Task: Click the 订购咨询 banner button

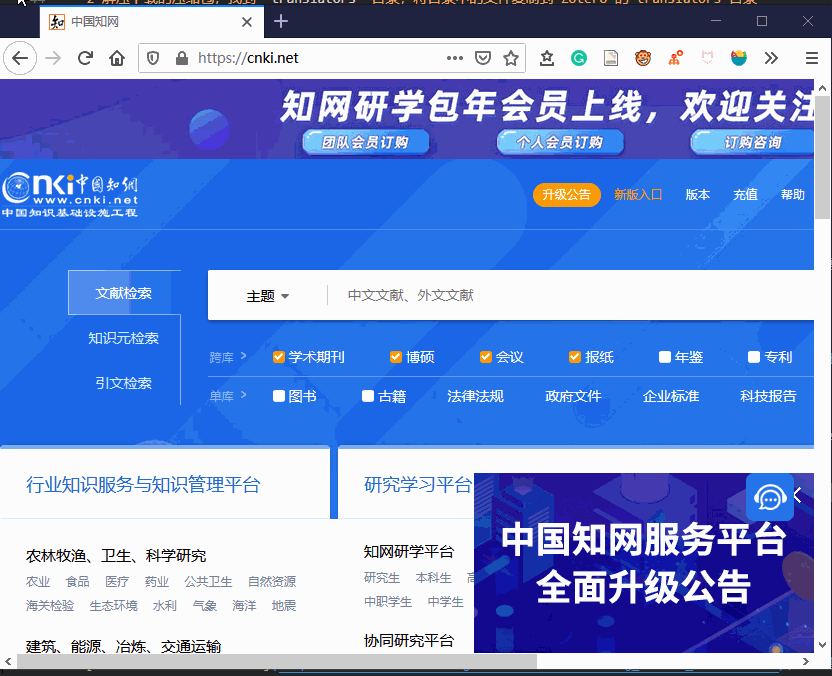Action: click(752, 142)
